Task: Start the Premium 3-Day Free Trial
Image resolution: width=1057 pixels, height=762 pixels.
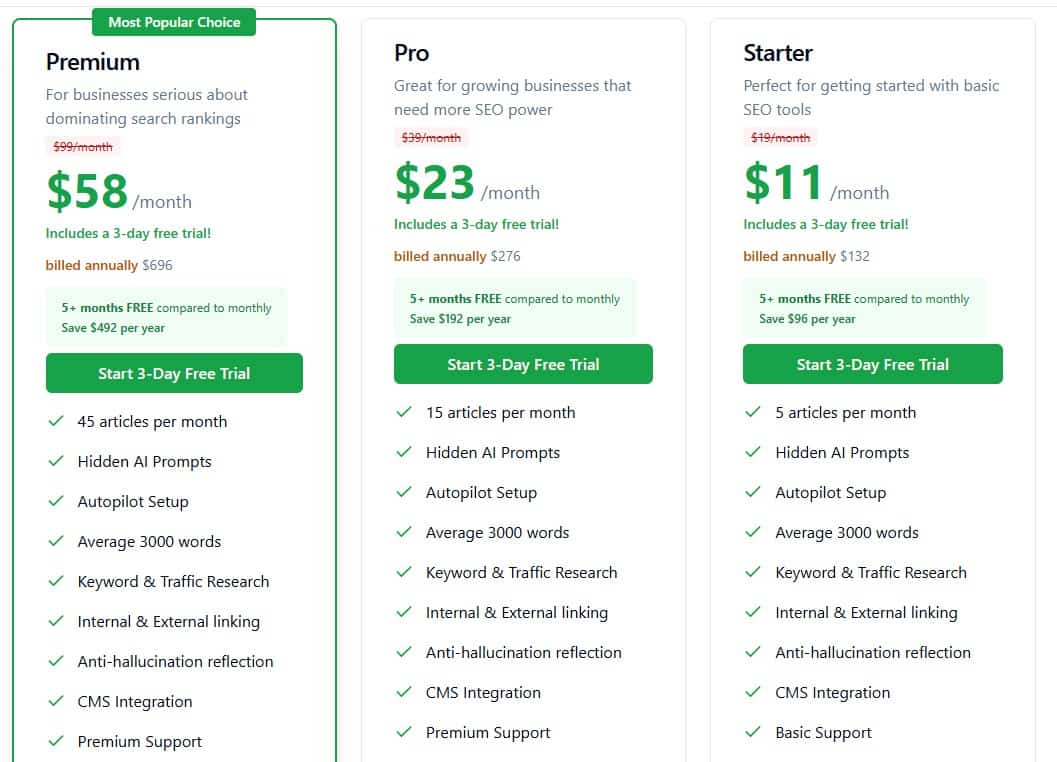Action: (x=174, y=372)
